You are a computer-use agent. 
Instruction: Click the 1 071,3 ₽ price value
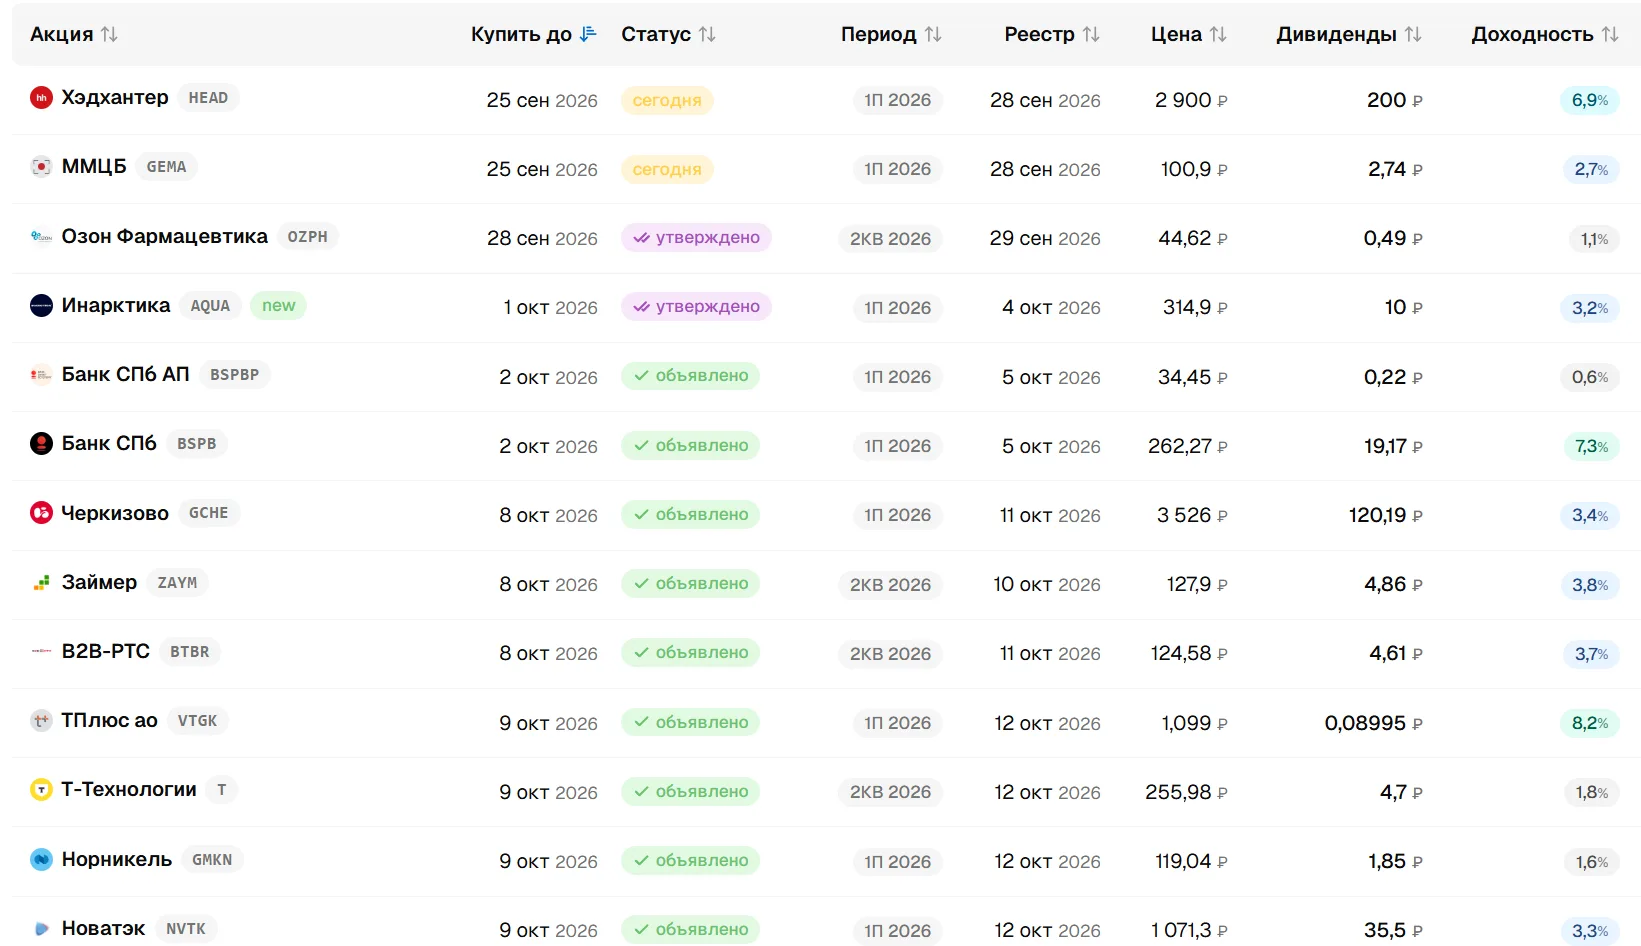1189,930
